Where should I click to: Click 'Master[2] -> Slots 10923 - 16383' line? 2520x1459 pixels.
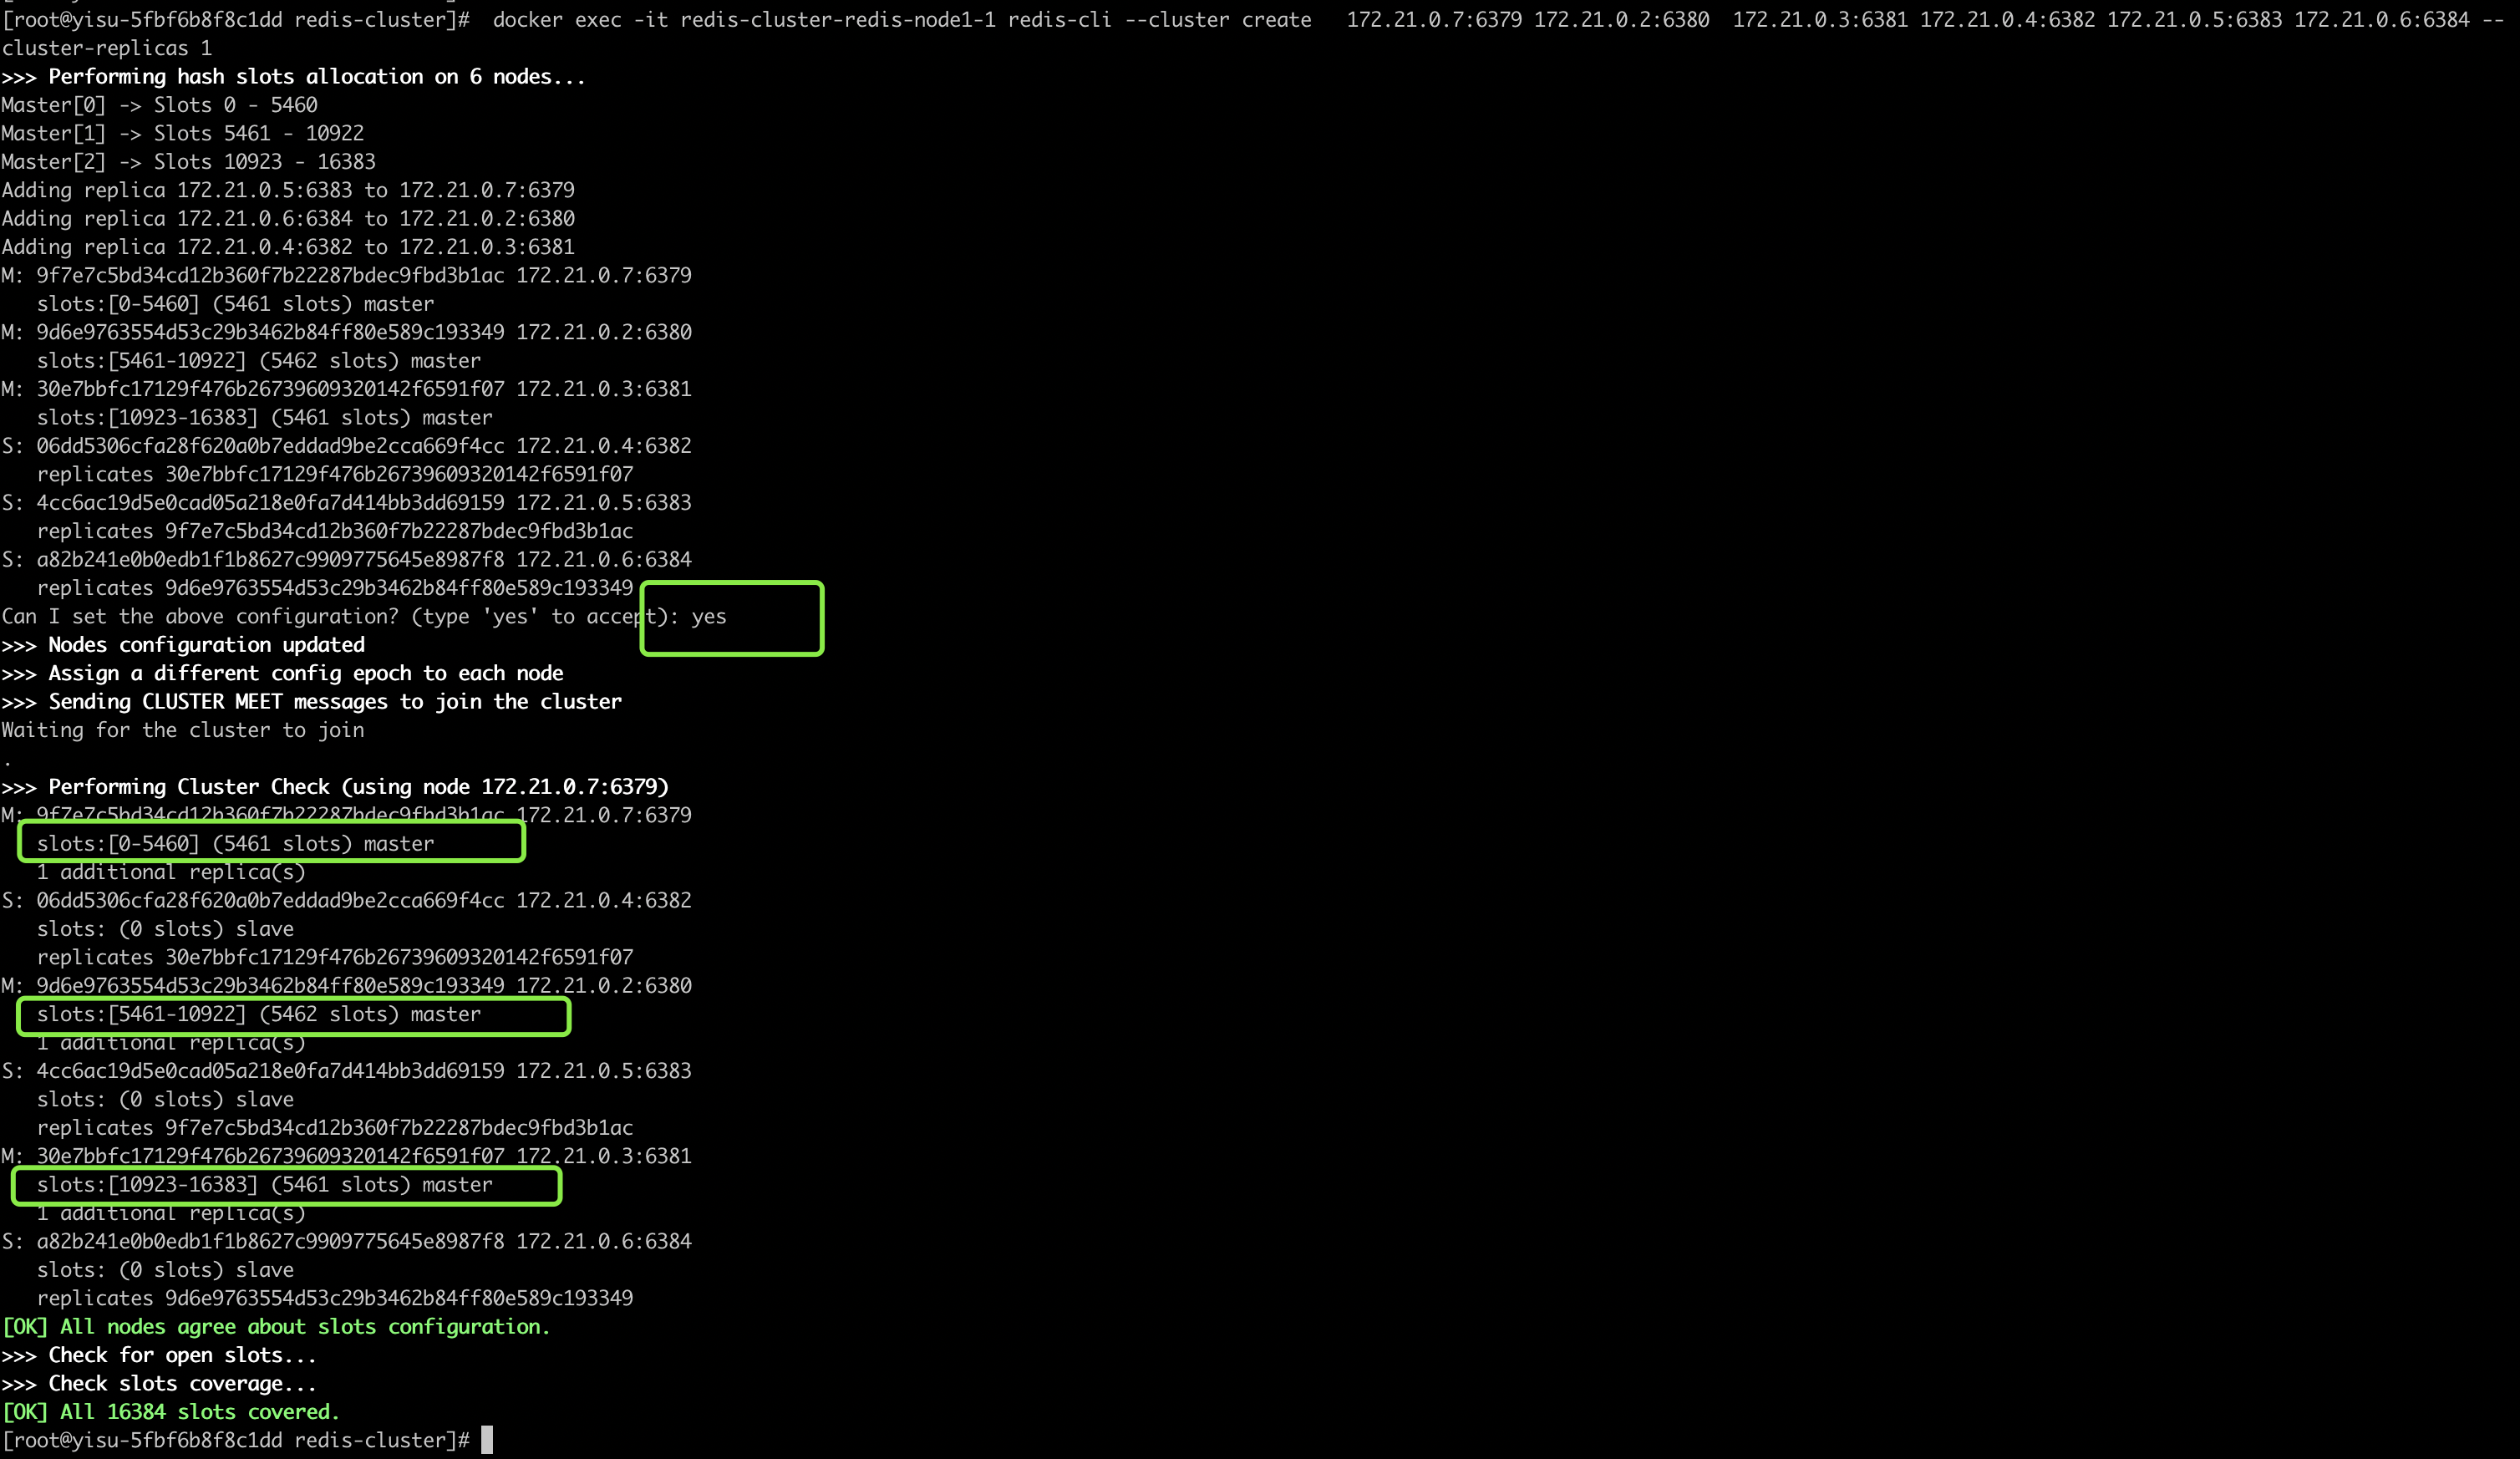point(188,162)
